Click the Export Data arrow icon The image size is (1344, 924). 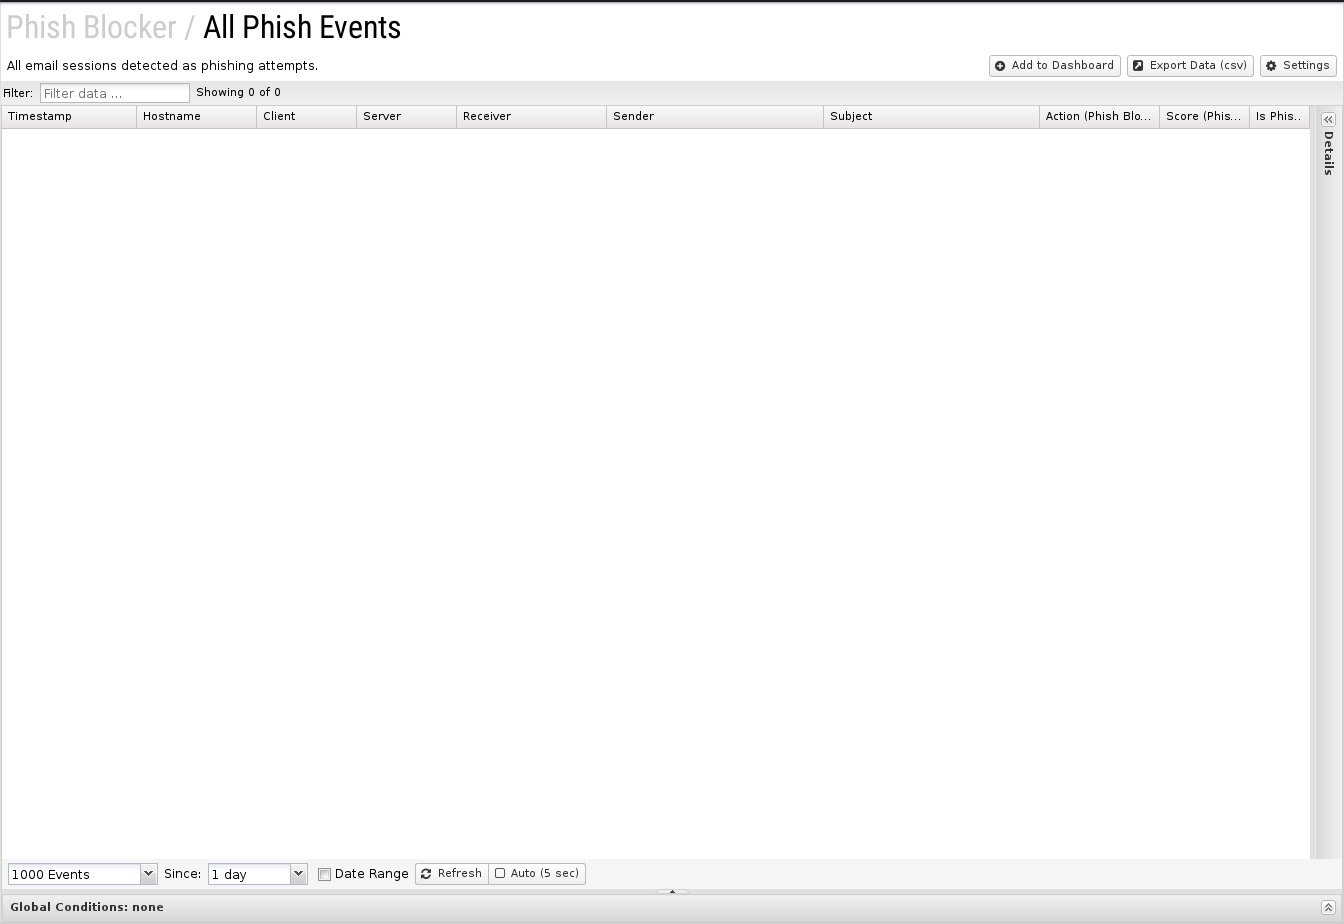click(1138, 66)
